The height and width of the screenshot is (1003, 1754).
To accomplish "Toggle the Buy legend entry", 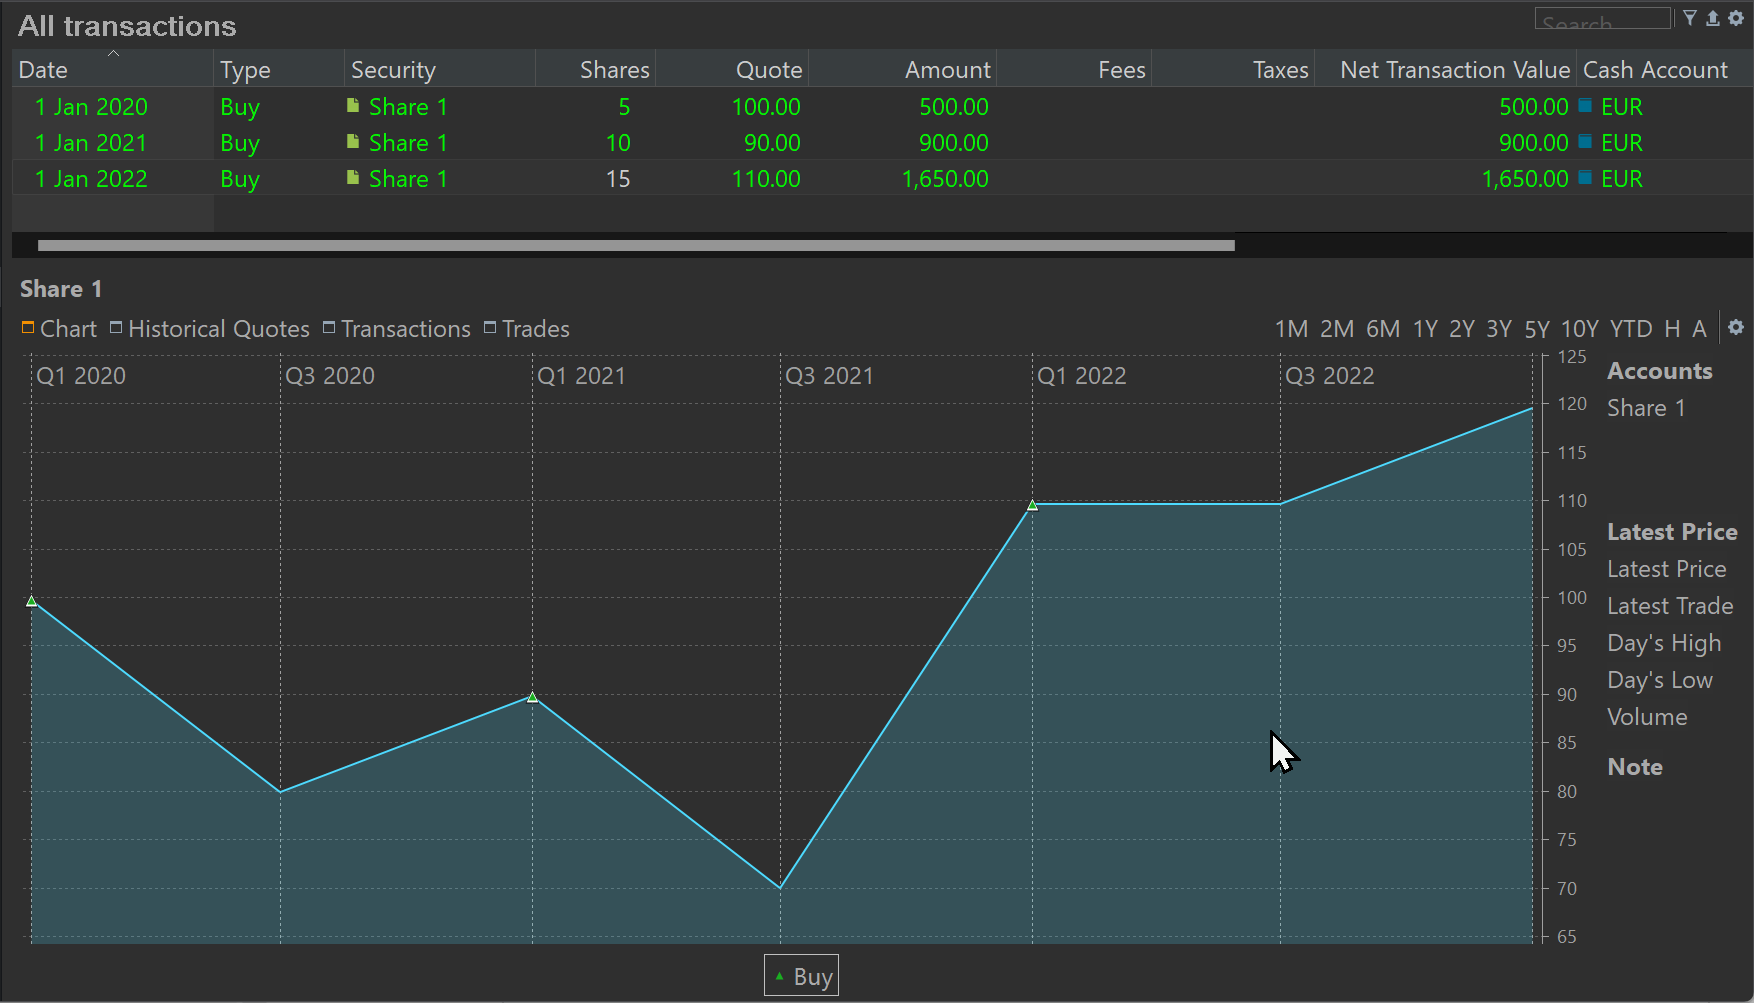I will [x=802, y=976].
